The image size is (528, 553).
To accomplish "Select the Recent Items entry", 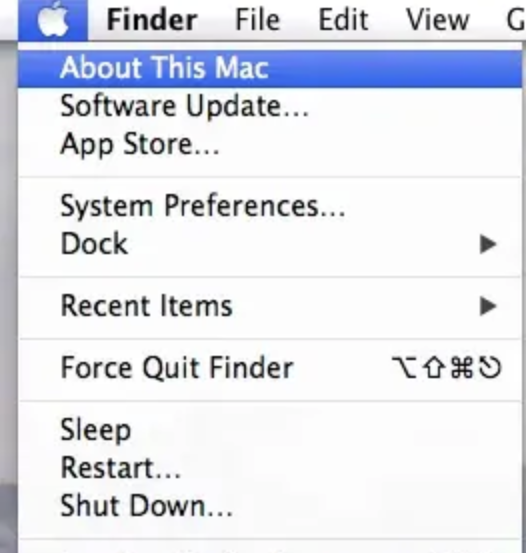I will coord(270,306).
